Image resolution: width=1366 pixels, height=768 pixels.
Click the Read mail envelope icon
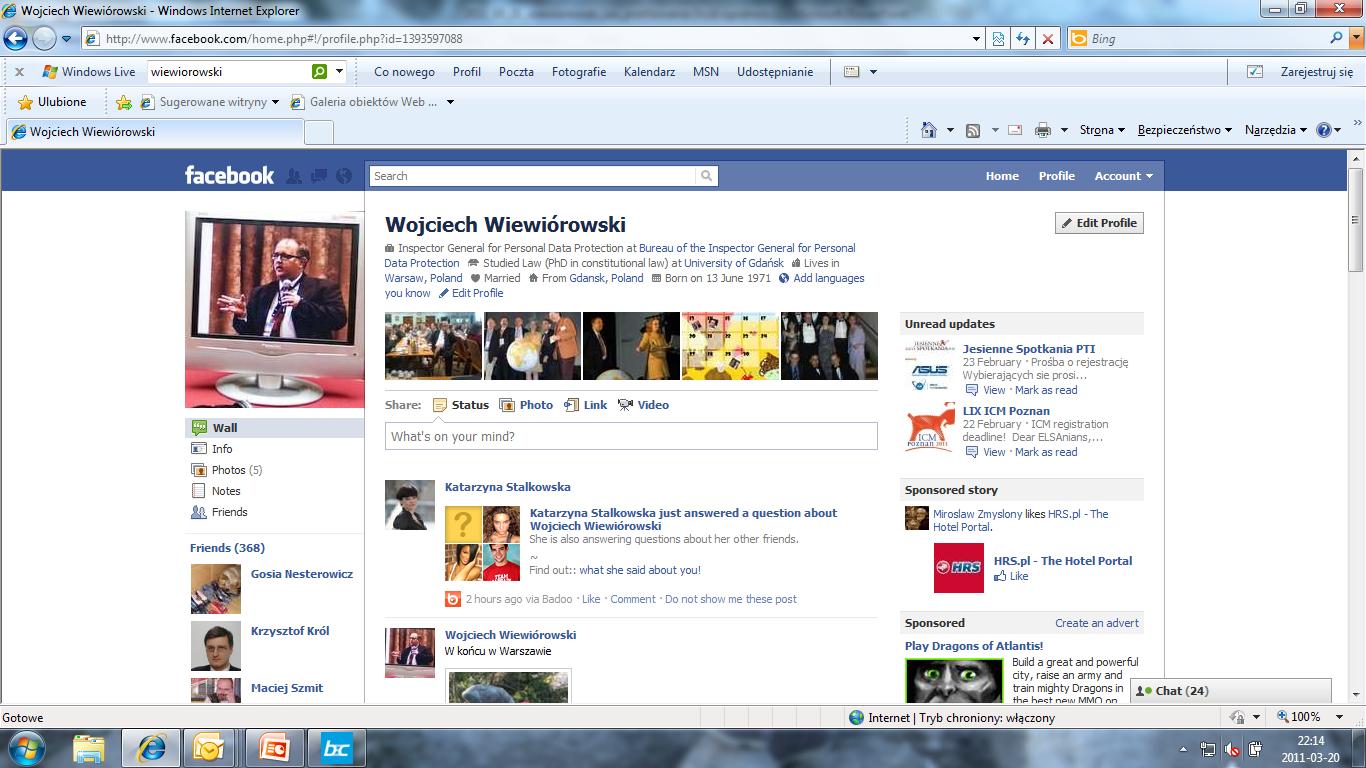pyautogui.click(x=1015, y=130)
